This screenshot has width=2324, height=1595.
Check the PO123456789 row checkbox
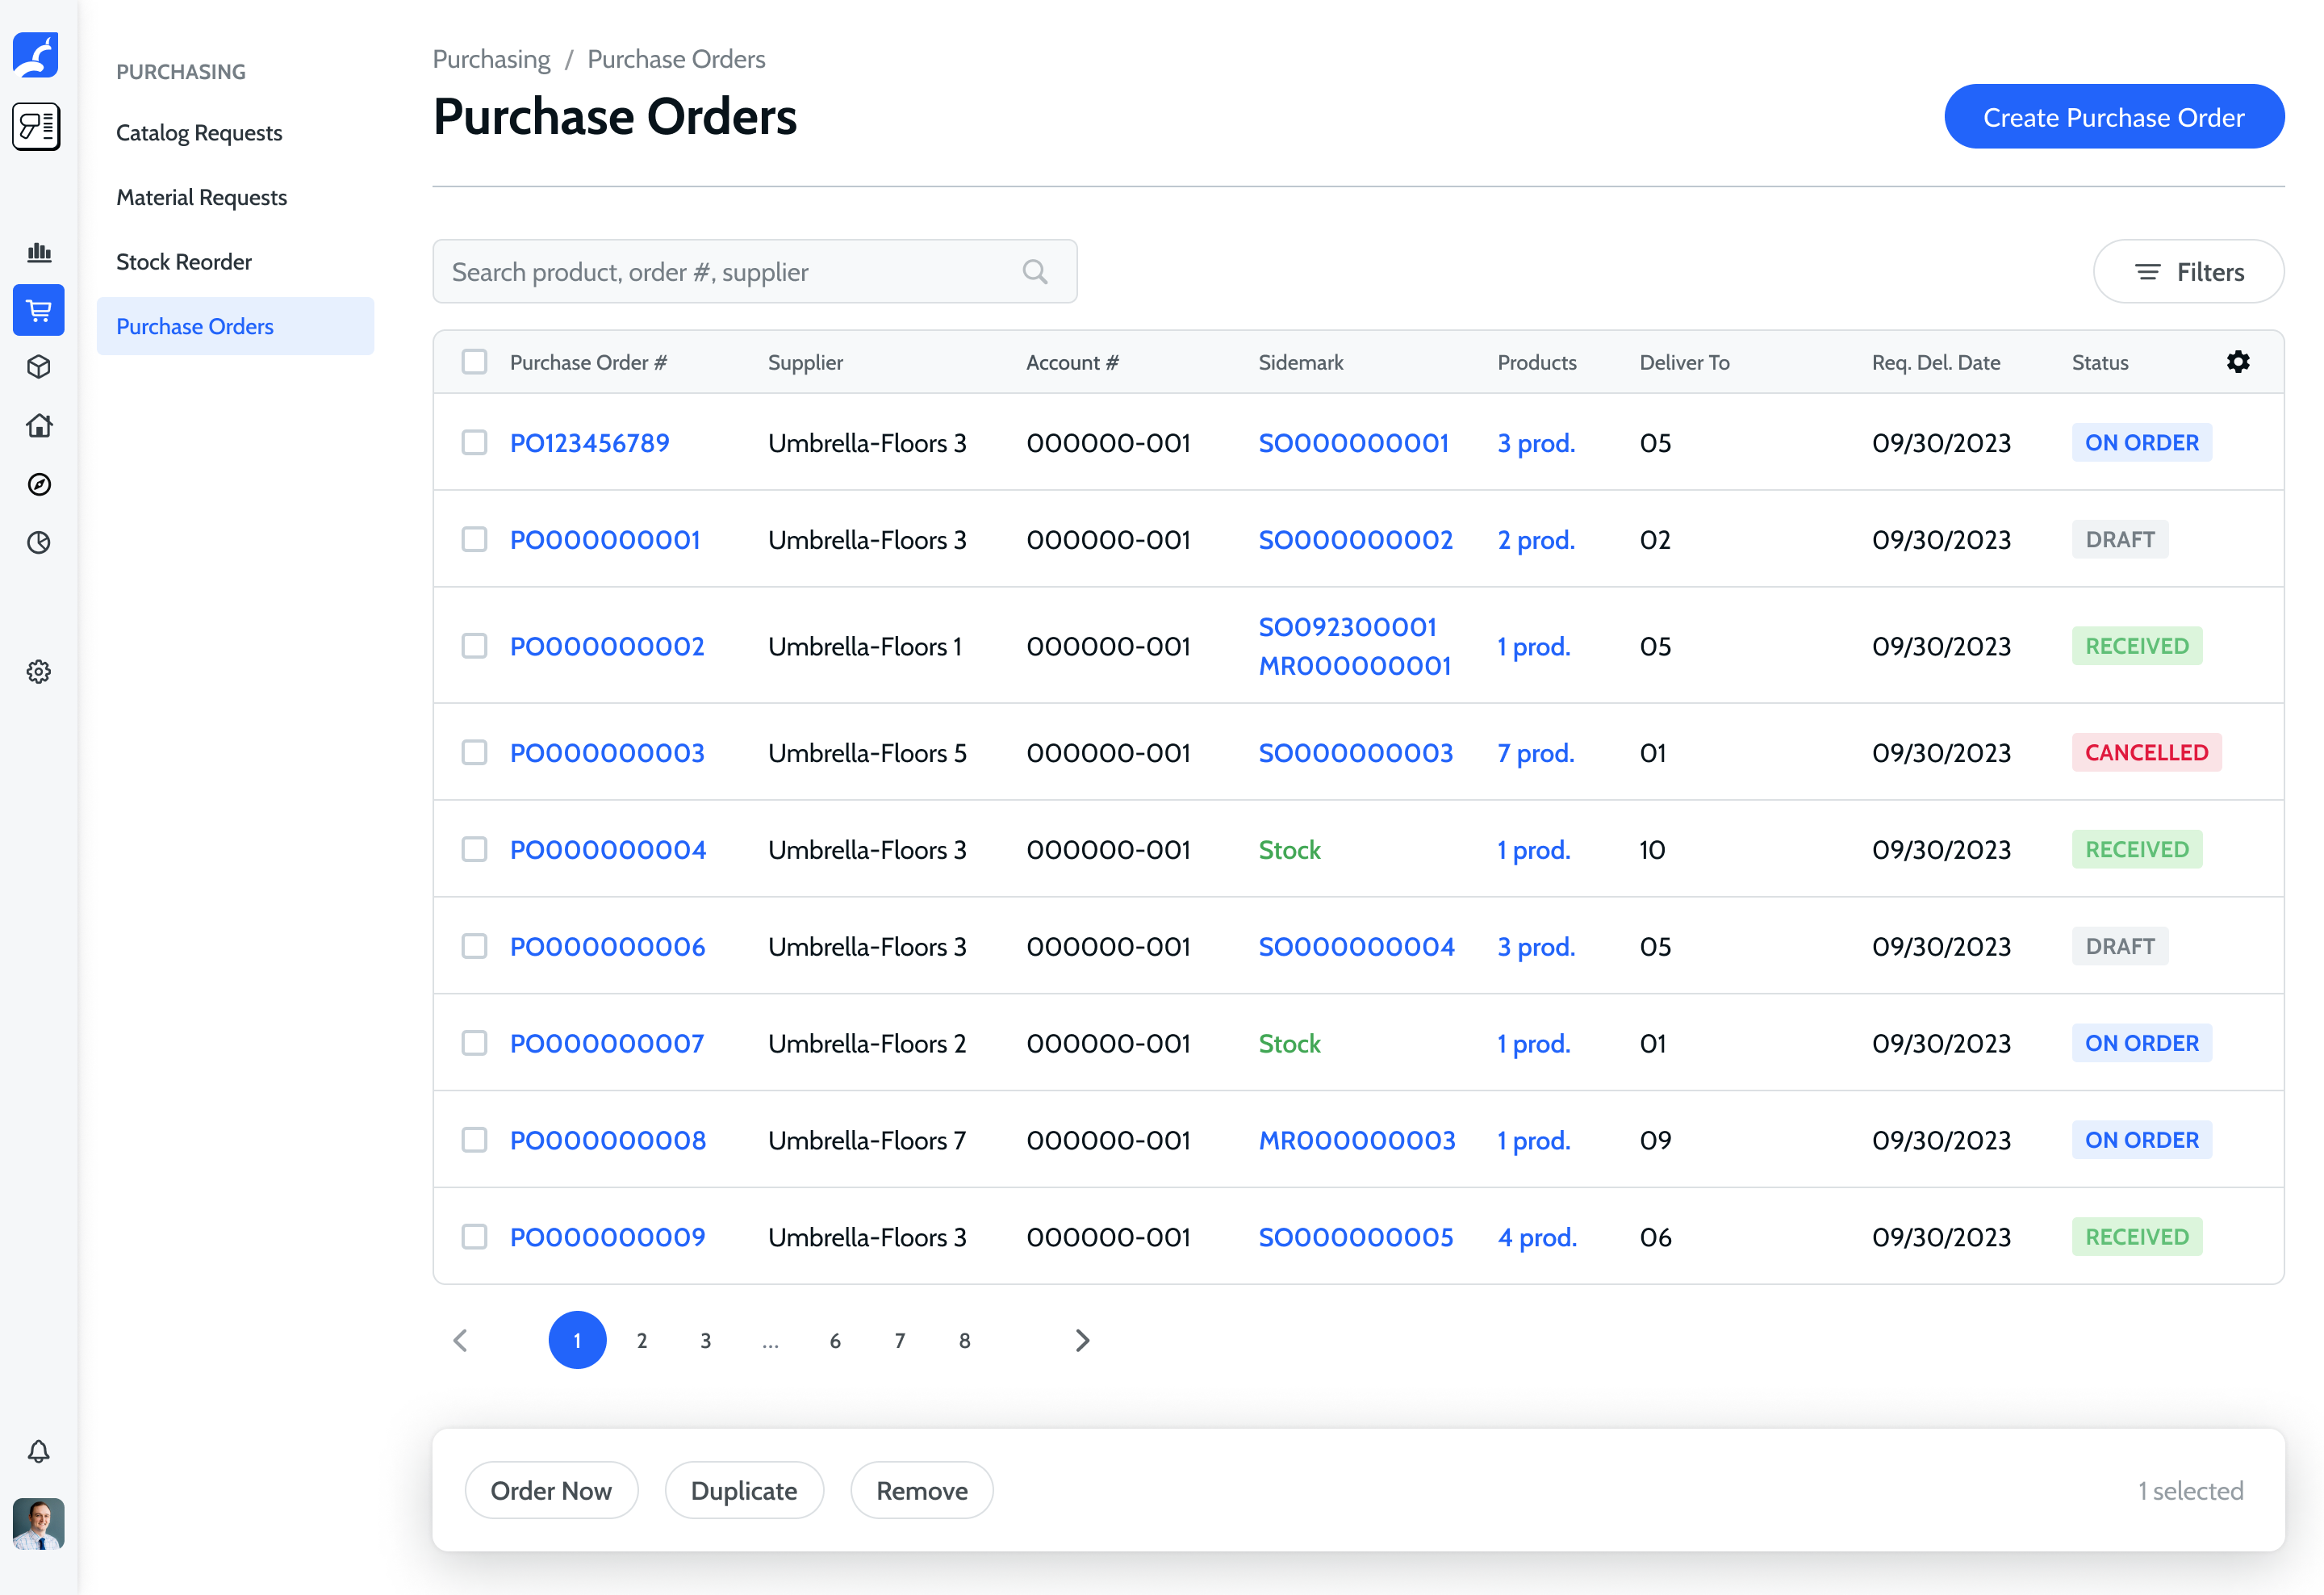click(x=474, y=443)
